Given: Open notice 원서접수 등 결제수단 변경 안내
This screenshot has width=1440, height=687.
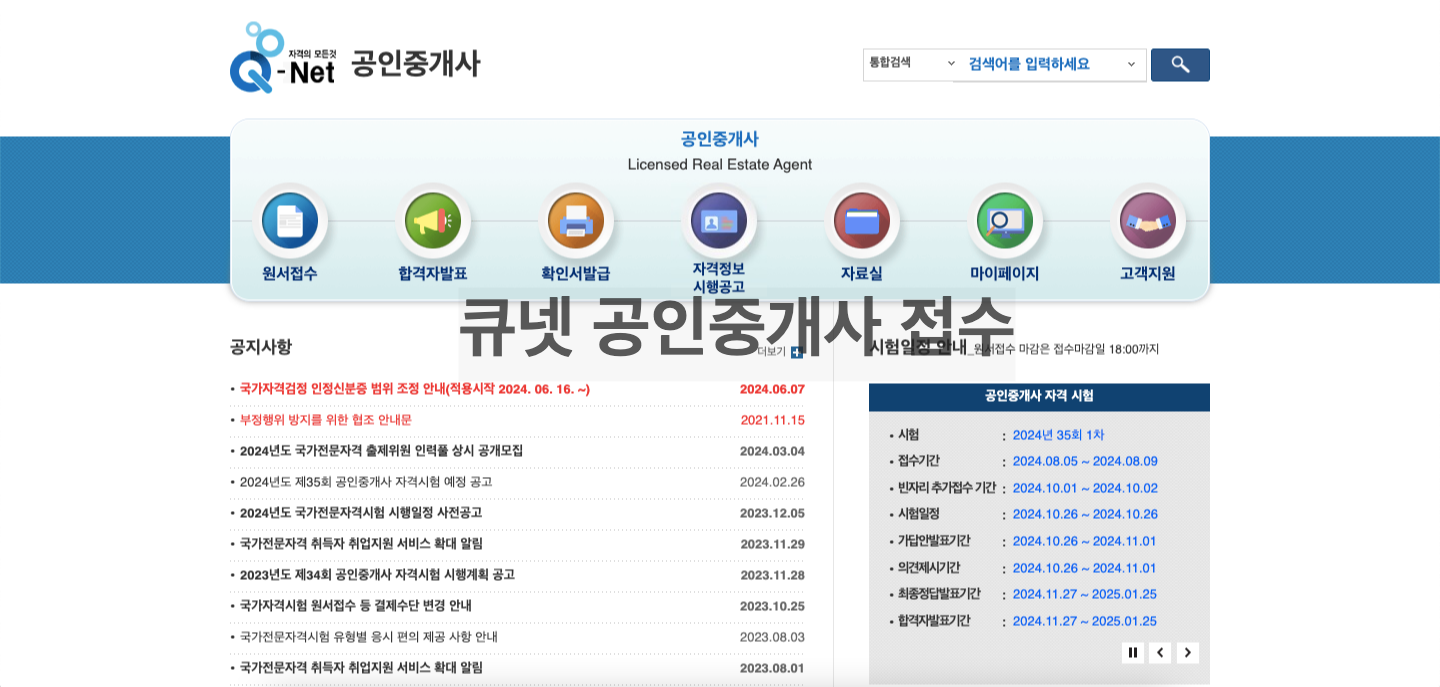Looking at the screenshot, I should point(355,606).
